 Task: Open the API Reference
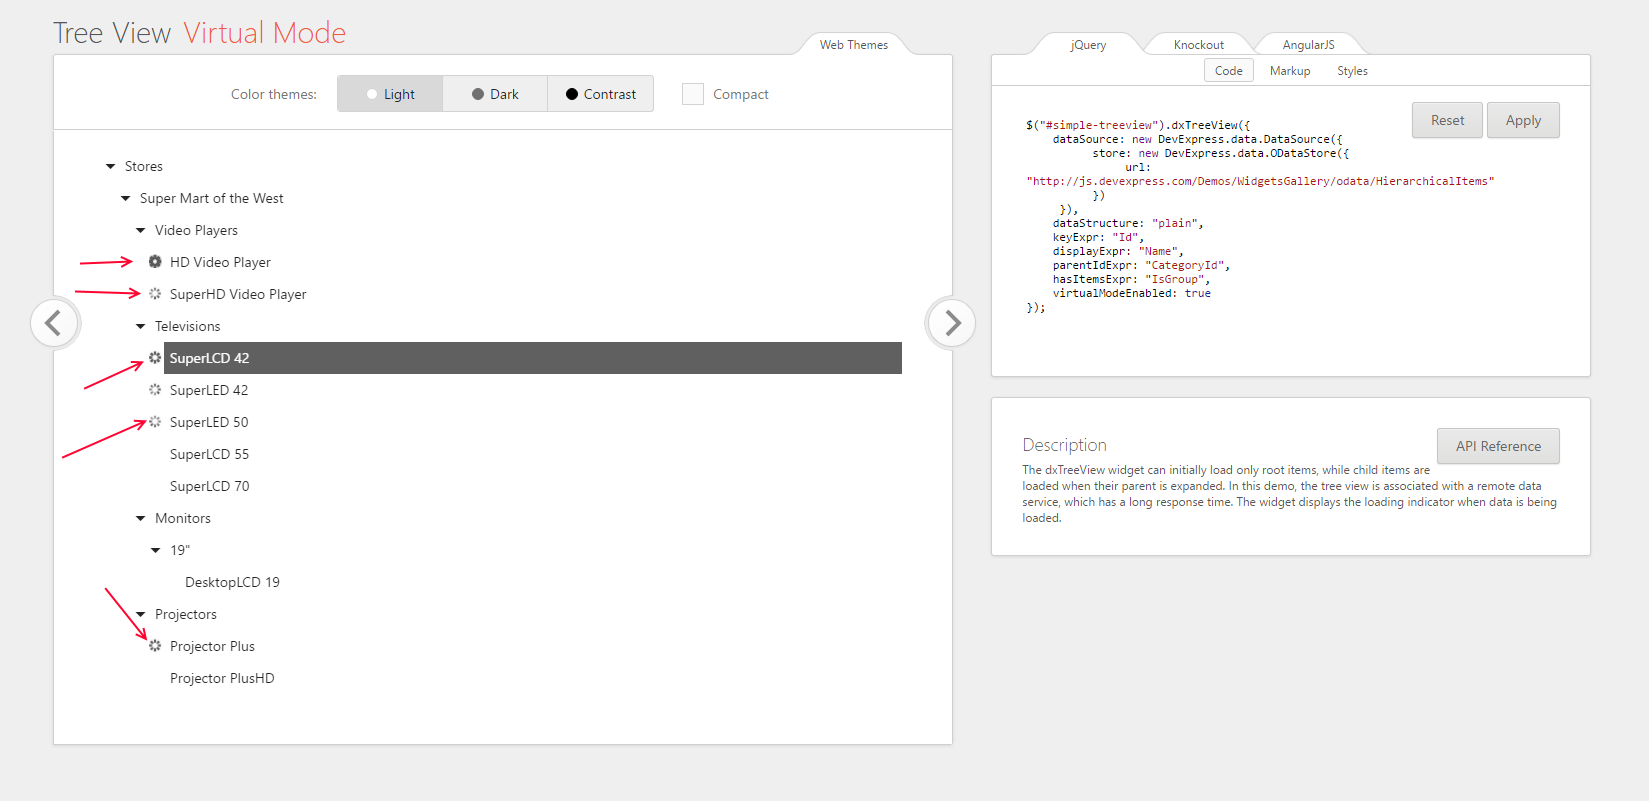coord(1498,446)
